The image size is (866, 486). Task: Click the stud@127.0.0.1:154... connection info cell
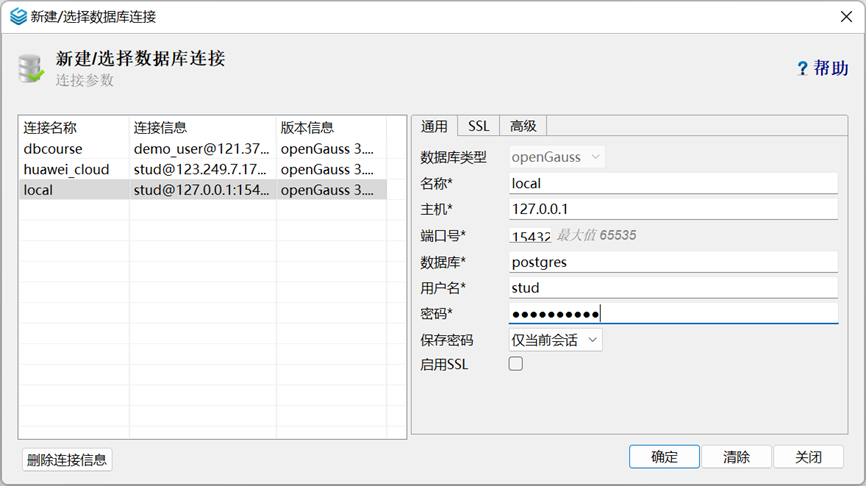click(x=203, y=190)
